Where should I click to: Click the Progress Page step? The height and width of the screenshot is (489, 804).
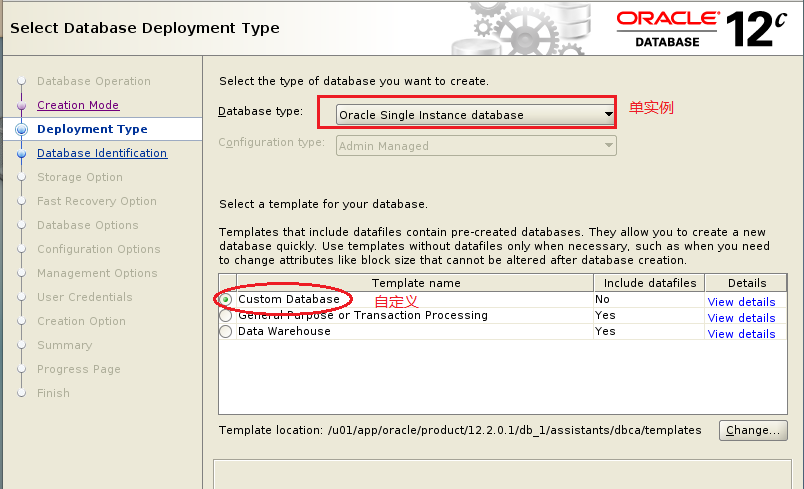(79, 369)
